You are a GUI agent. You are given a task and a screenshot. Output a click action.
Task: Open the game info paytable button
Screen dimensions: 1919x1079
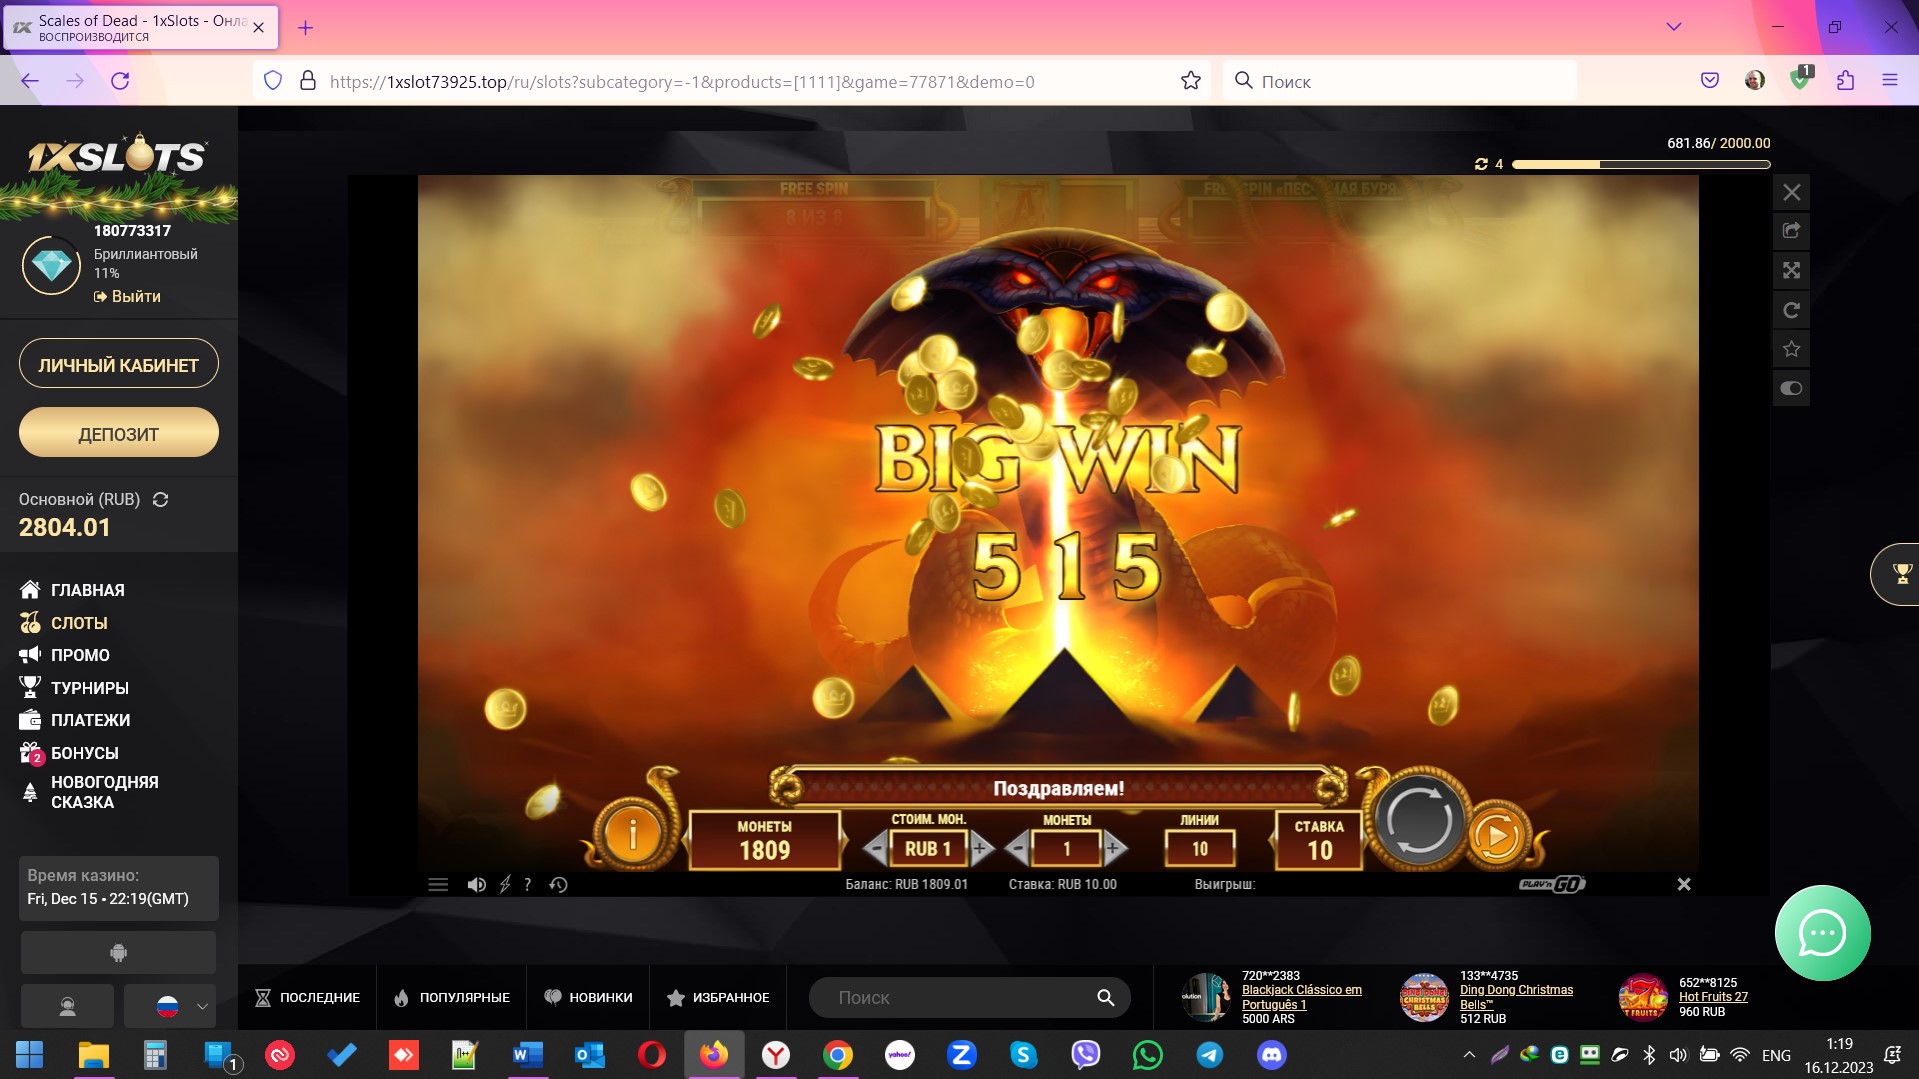pos(633,833)
